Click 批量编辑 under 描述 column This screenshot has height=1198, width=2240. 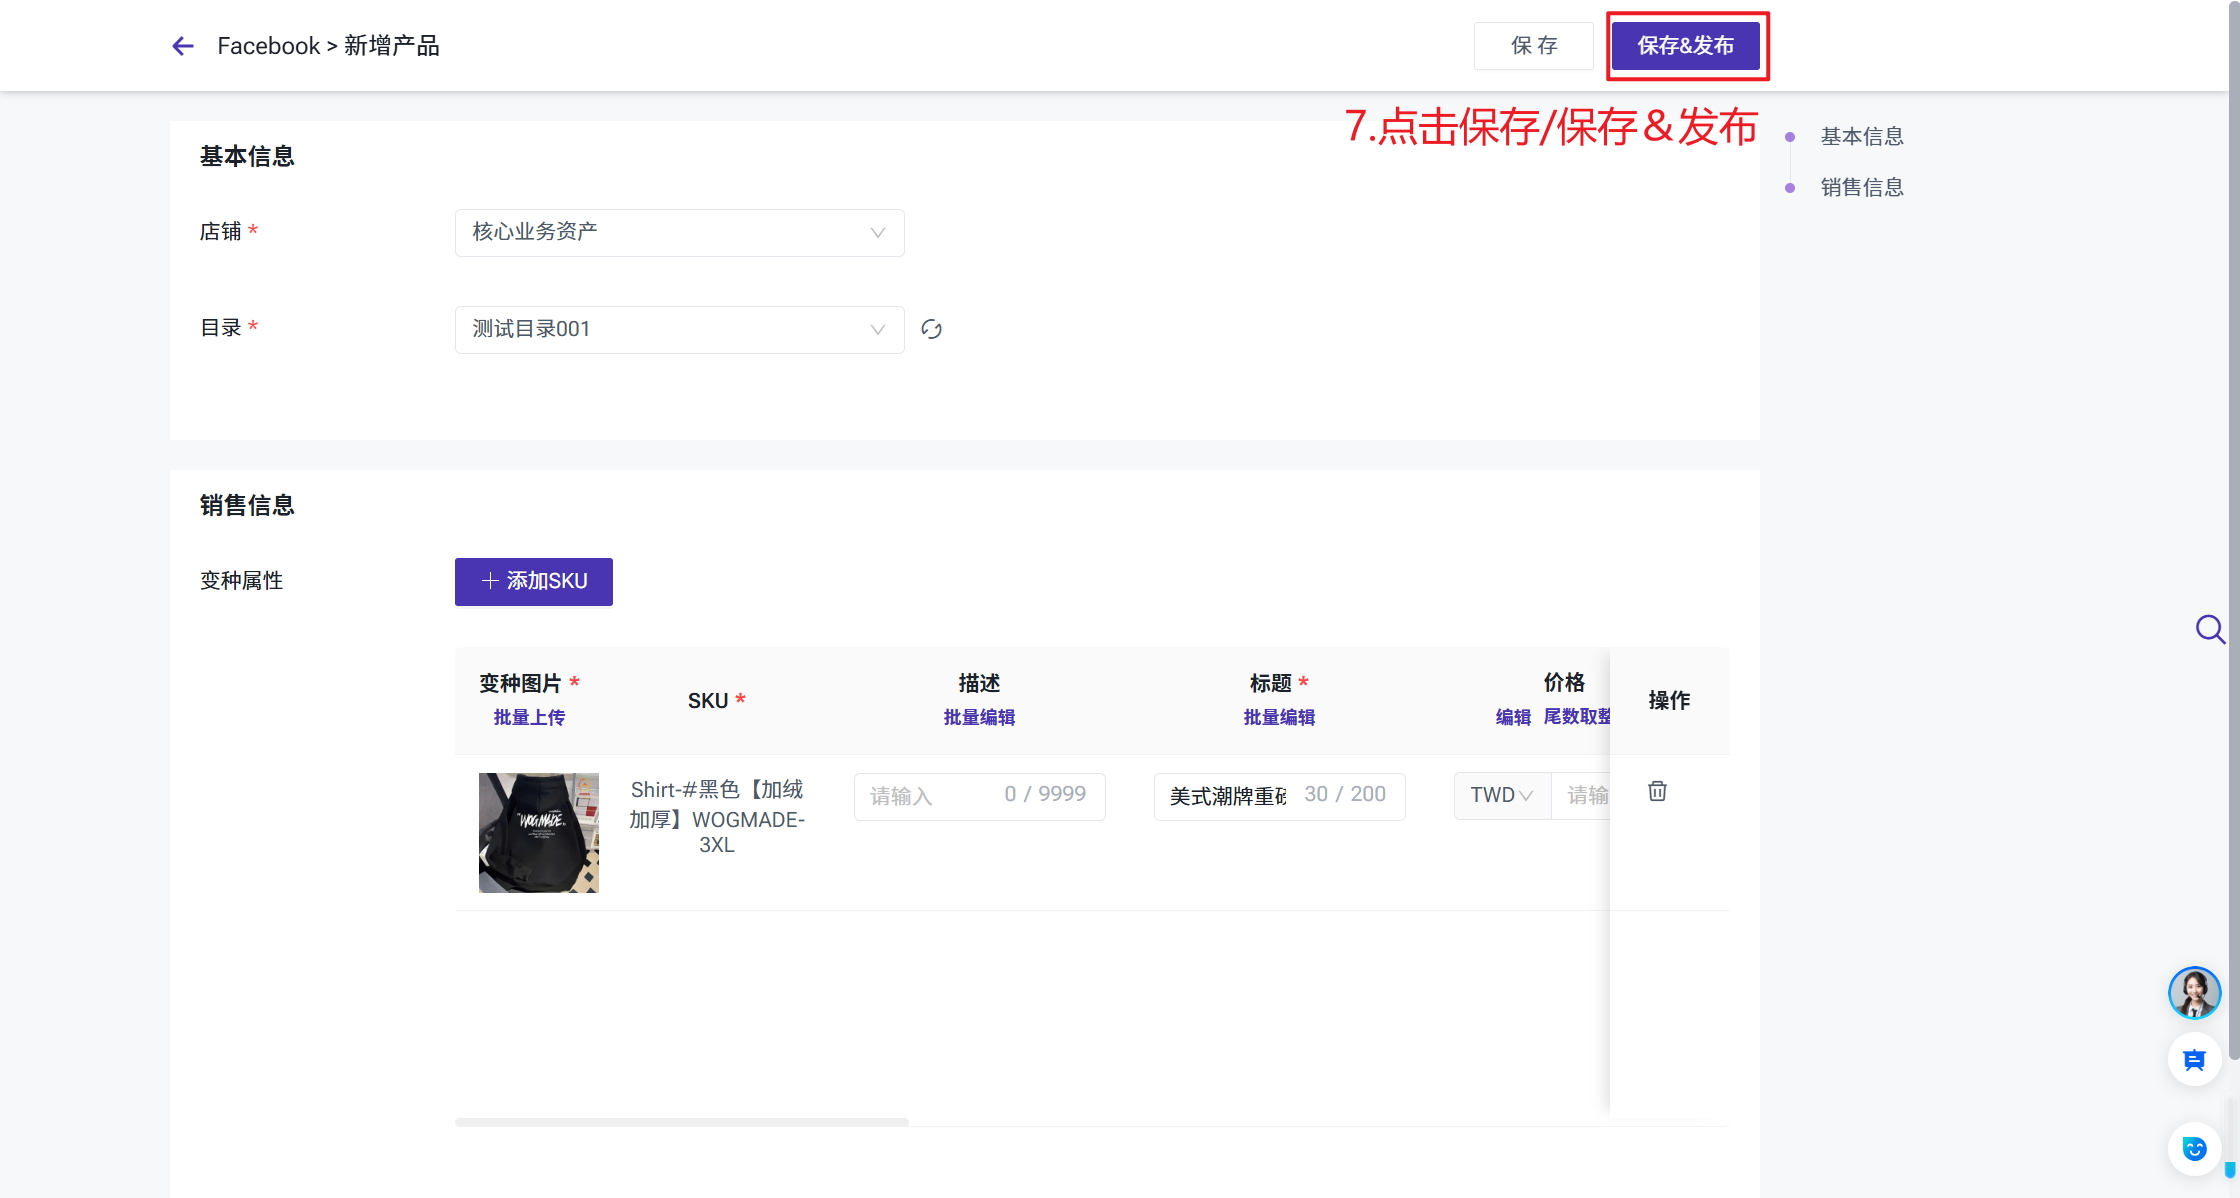coord(979,718)
